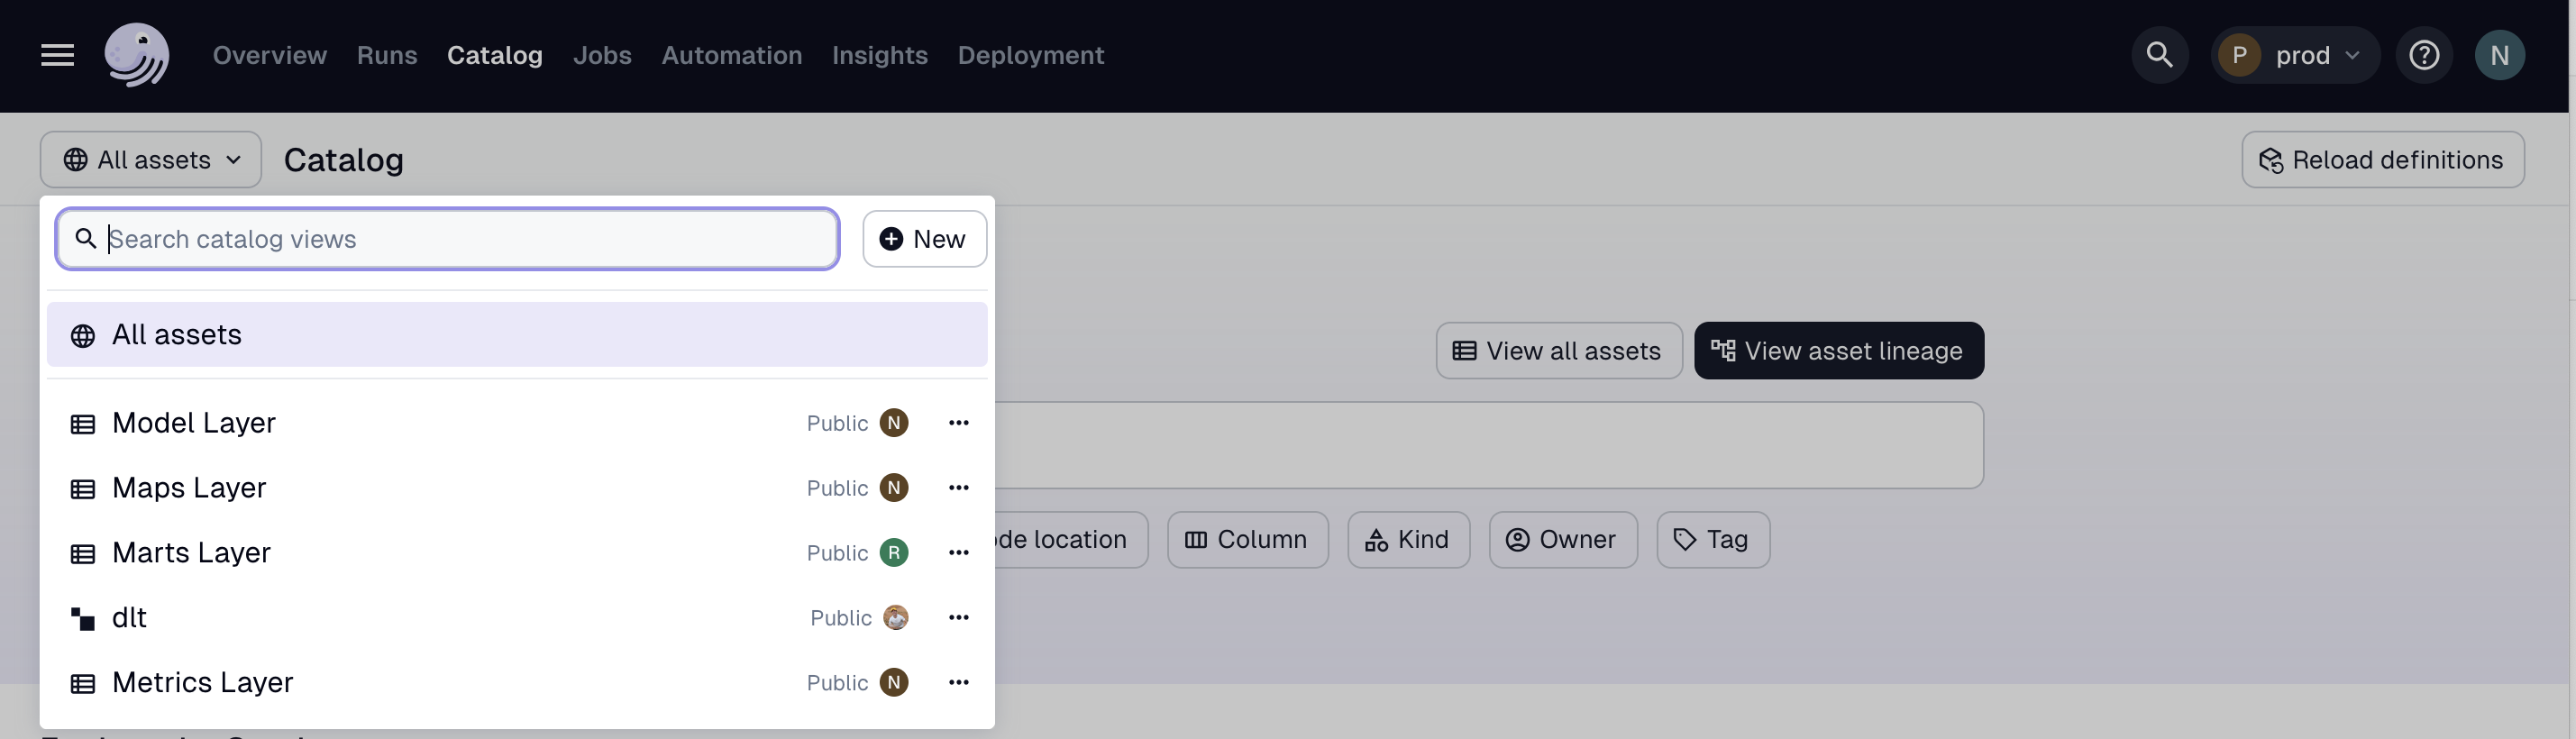Open the help question mark icon

[x=2423, y=55]
